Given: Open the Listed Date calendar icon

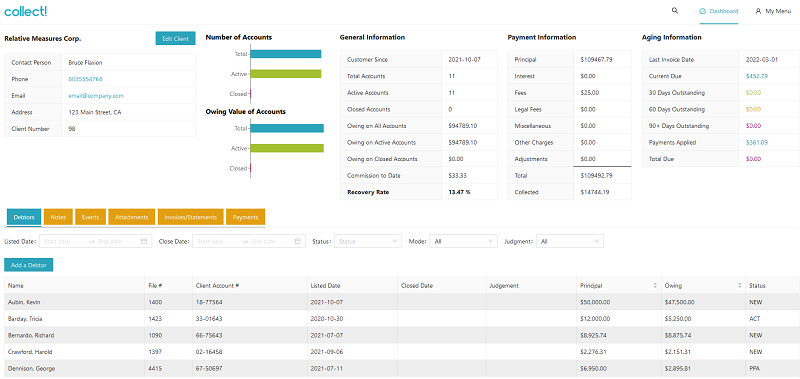Looking at the screenshot, I should (x=144, y=241).
